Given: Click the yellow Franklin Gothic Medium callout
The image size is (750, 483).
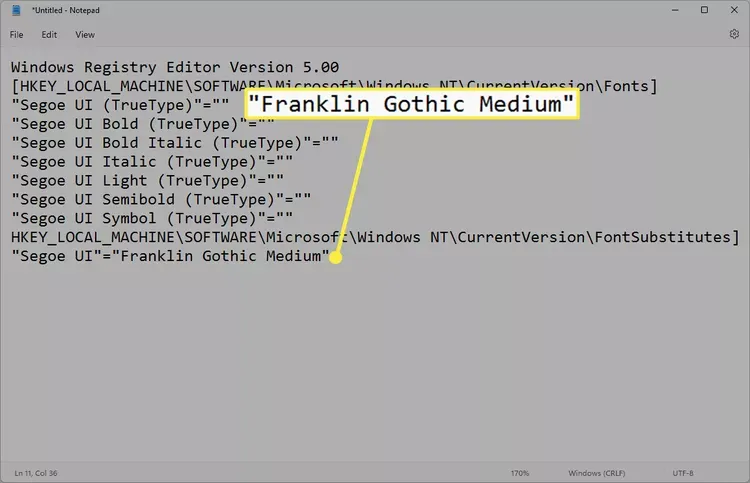Looking at the screenshot, I should click(413, 104).
